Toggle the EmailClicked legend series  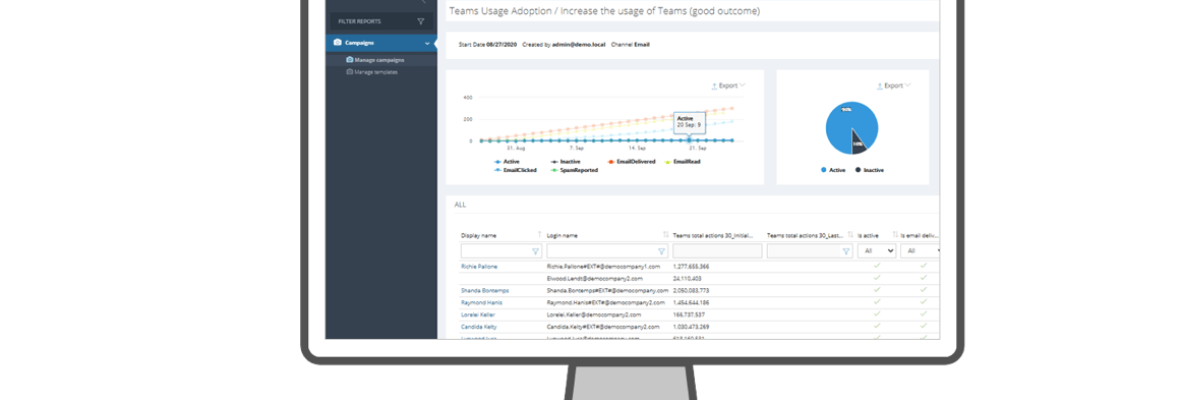(x=515, y=171)
